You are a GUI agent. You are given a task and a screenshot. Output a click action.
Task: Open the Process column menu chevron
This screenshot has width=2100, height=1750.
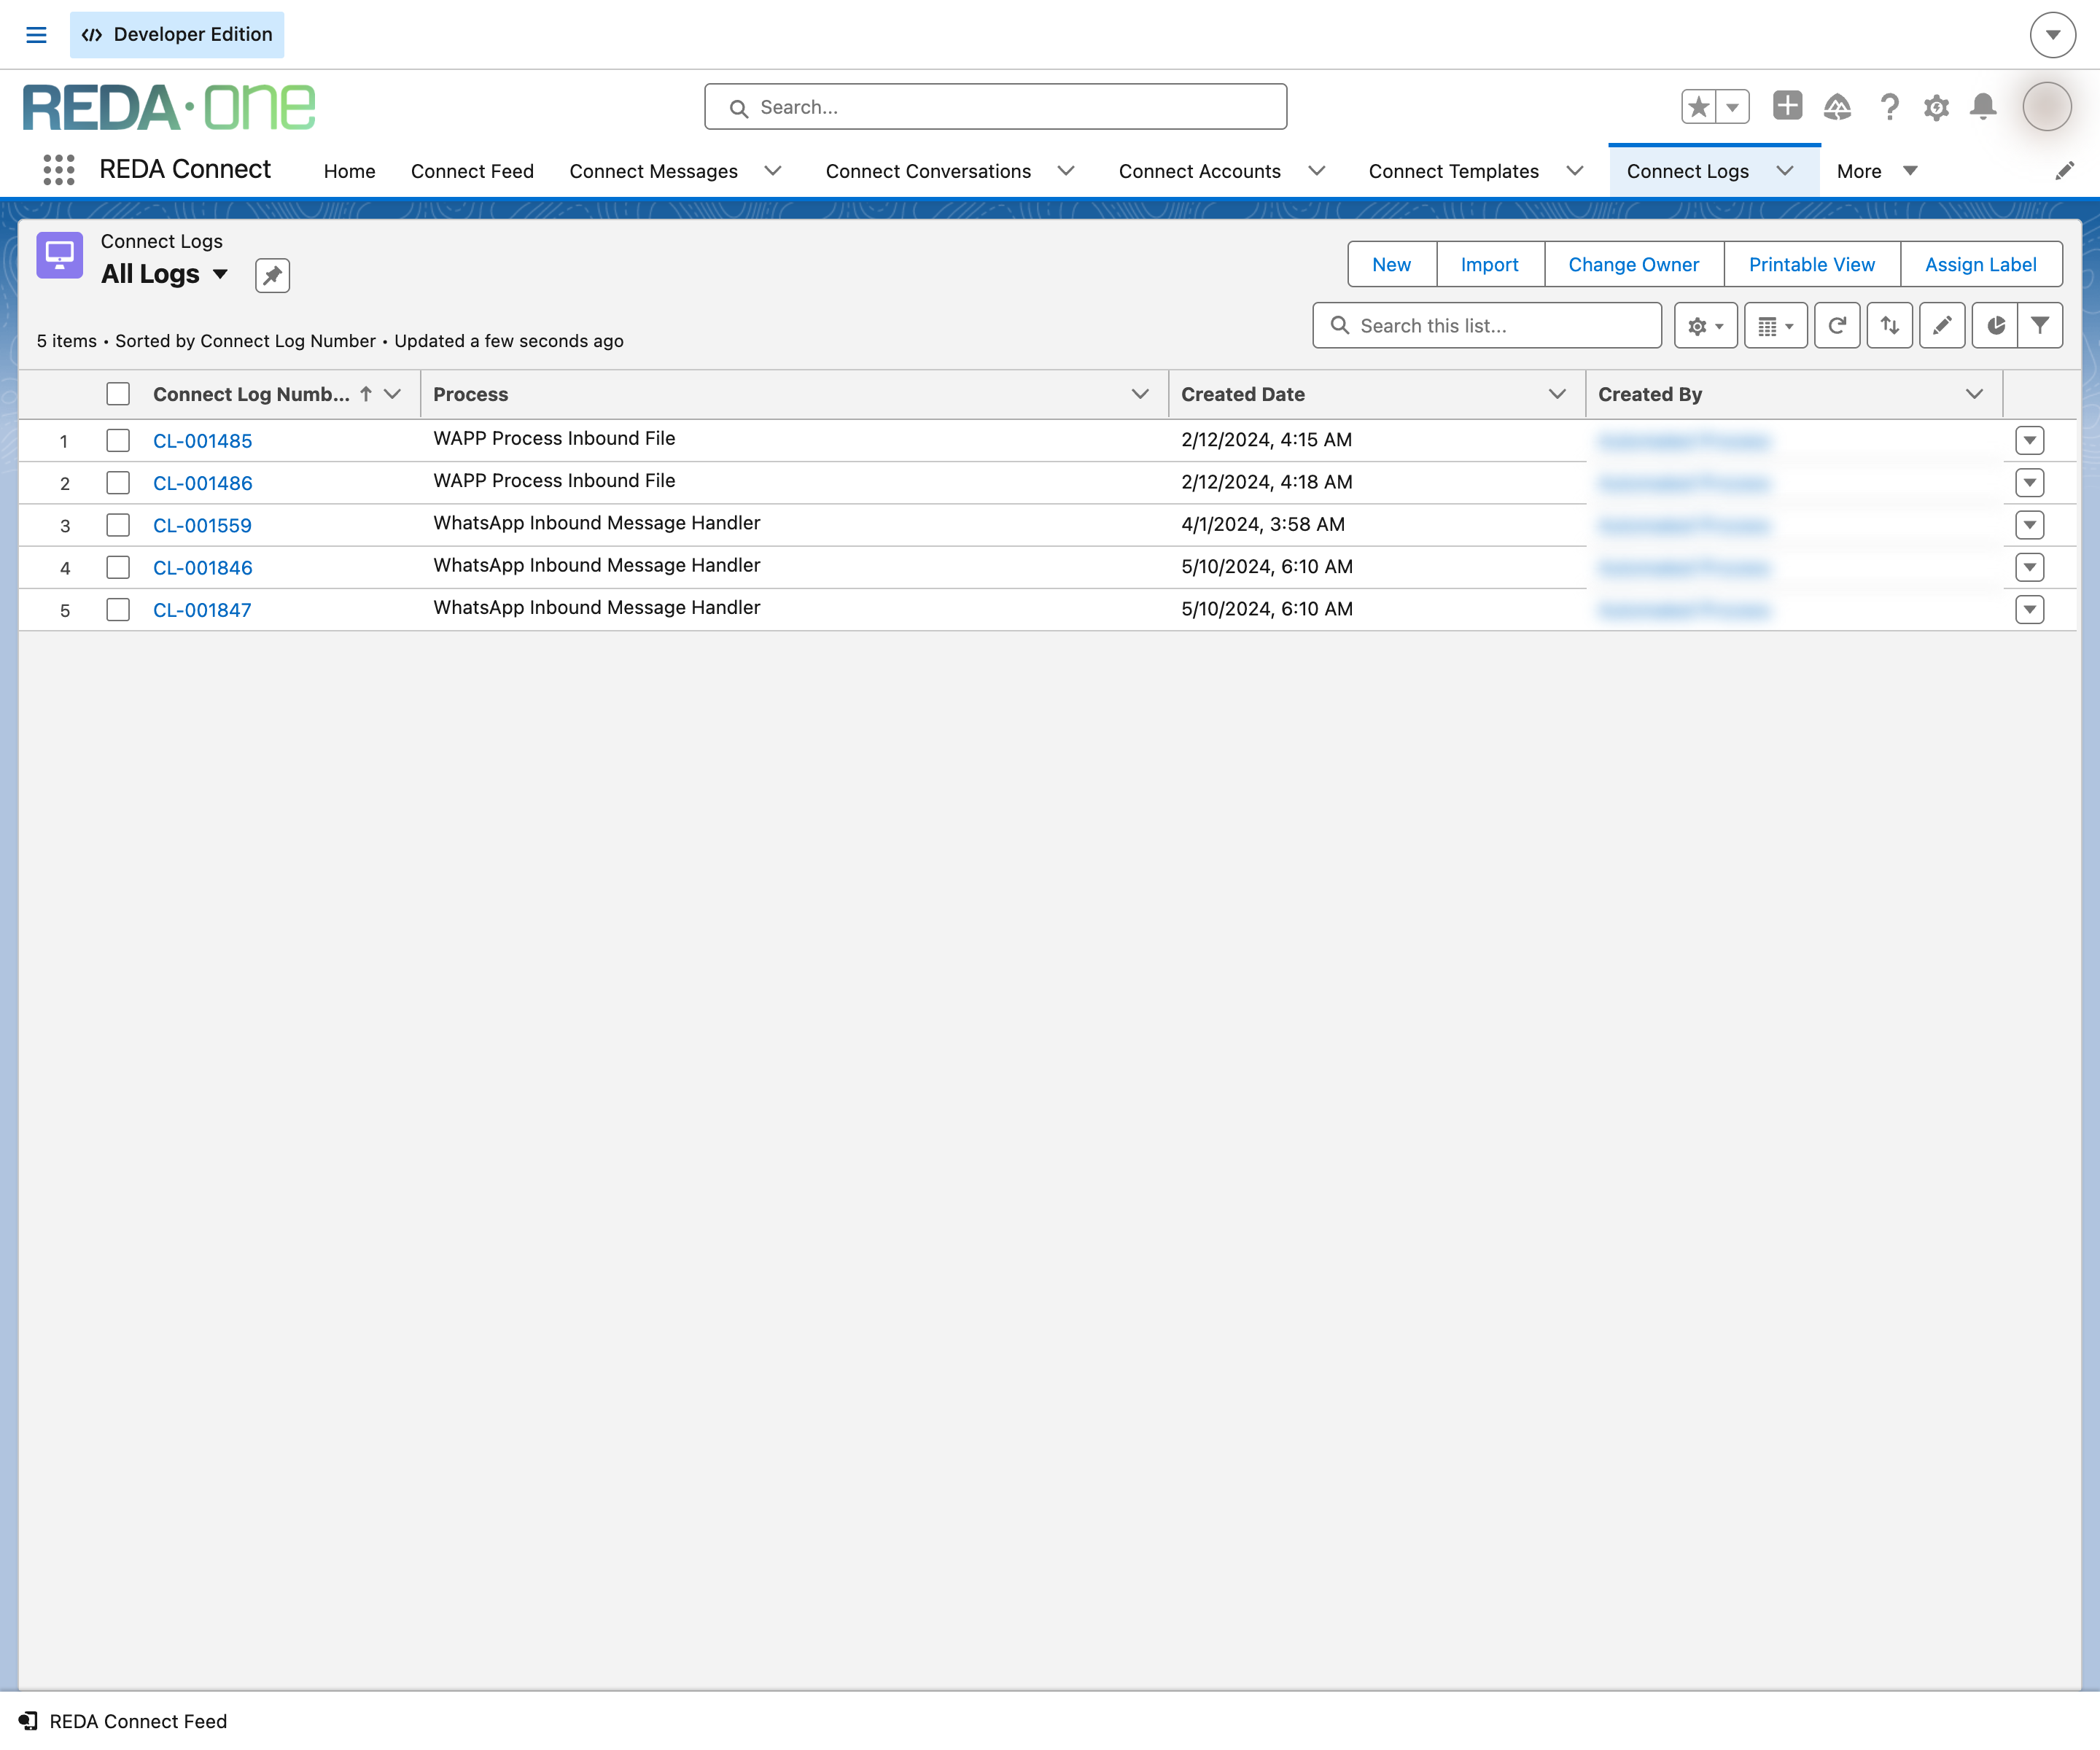pyautogui.click(x=1140, y=394)
